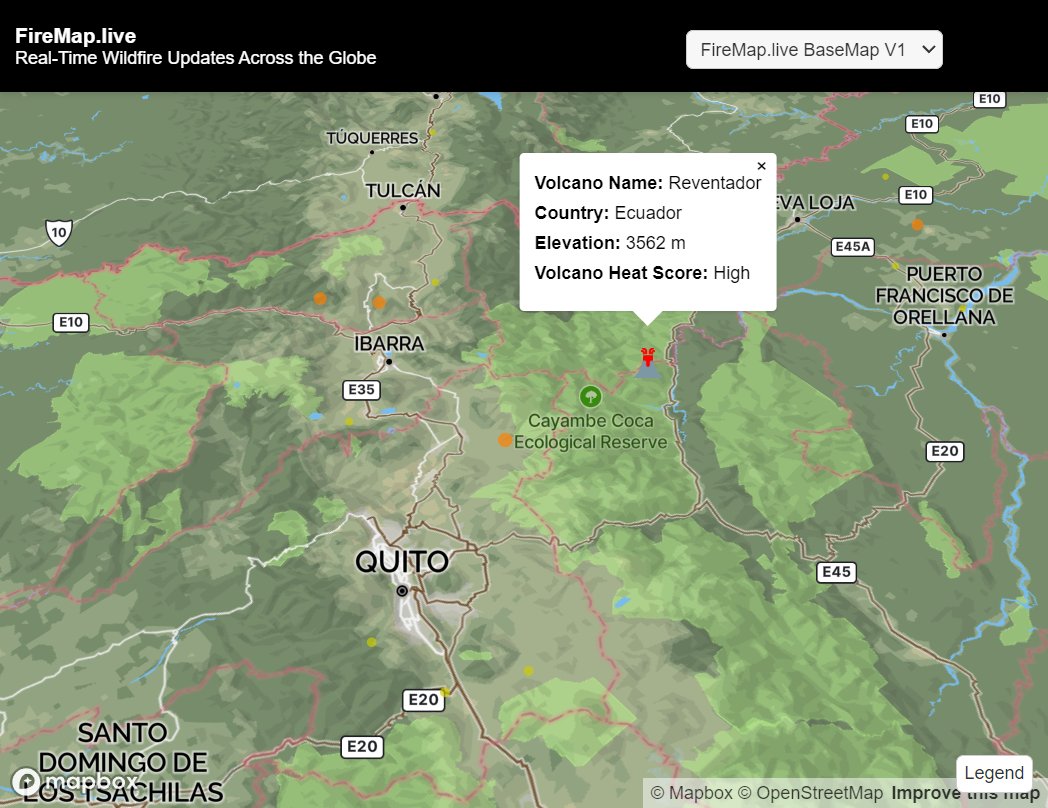Click the E45 road shield
1048x808 pixels.
[x=836, y=572]
